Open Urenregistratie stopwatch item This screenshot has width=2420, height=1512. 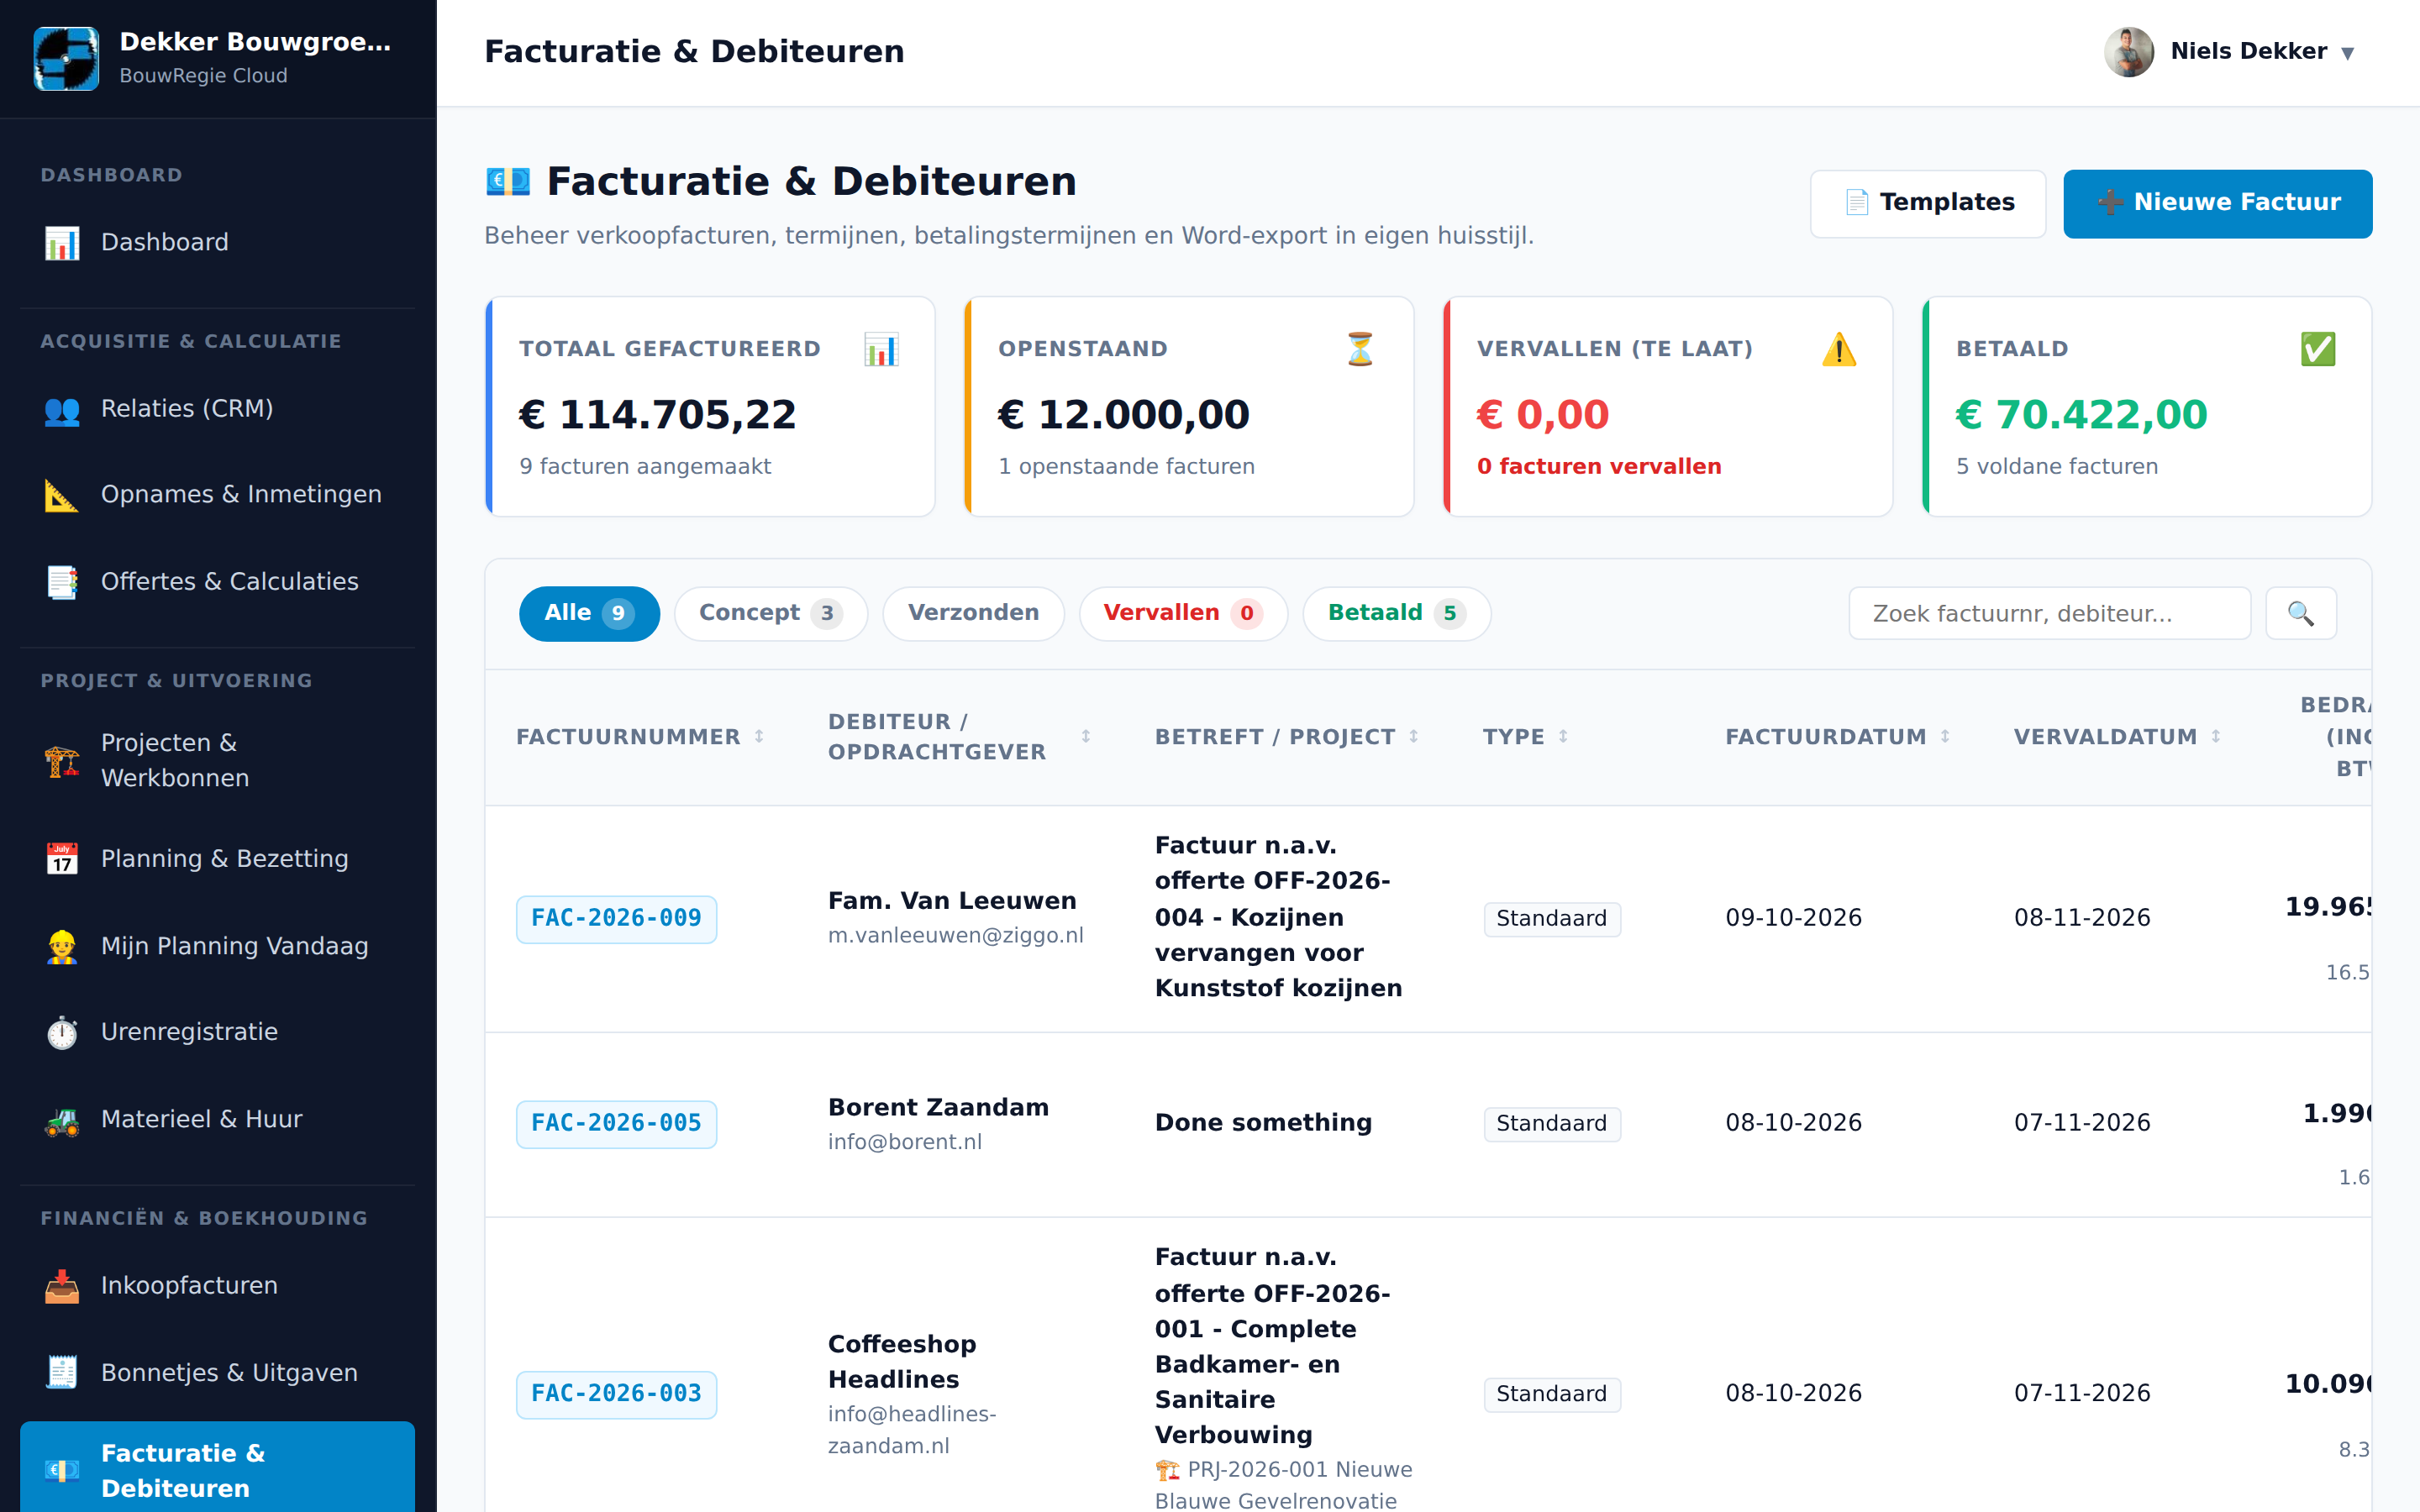point(217,1032)
